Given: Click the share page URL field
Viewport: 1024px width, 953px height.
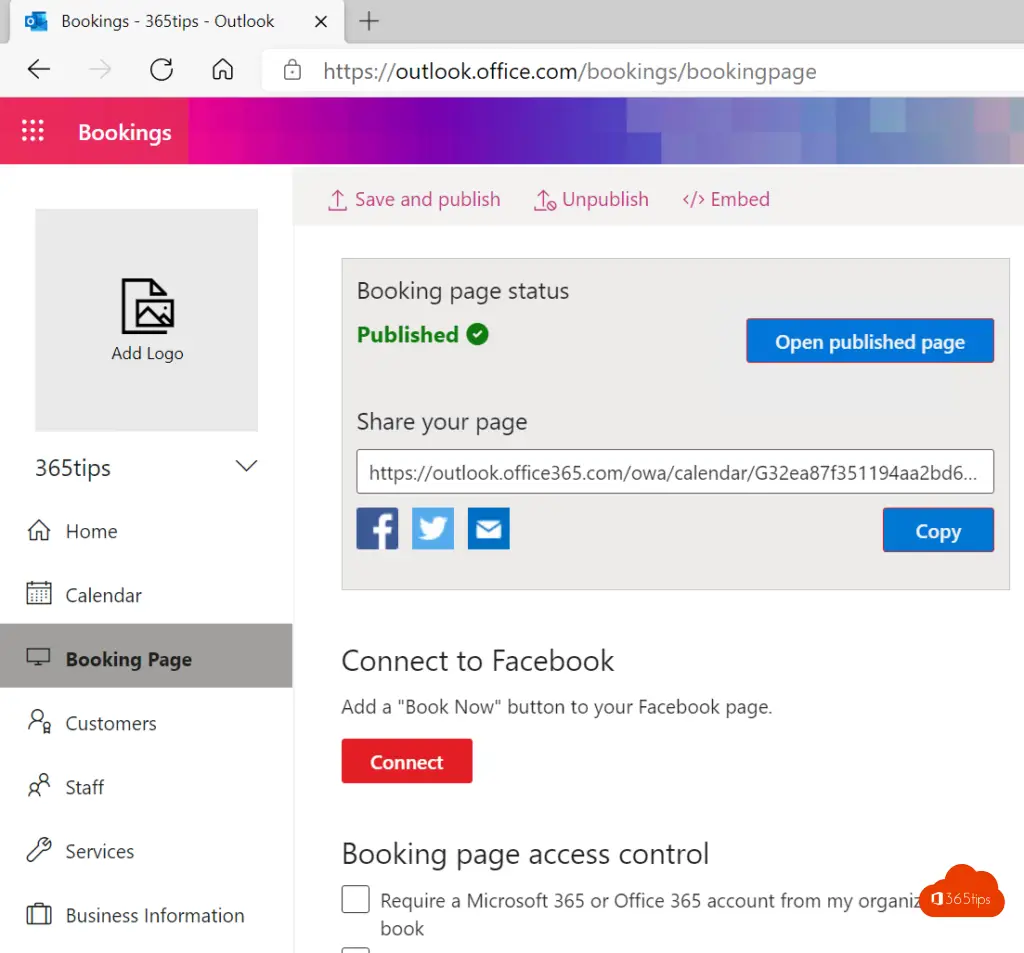Looking at the screenshot, I should [x=675, y=472].
